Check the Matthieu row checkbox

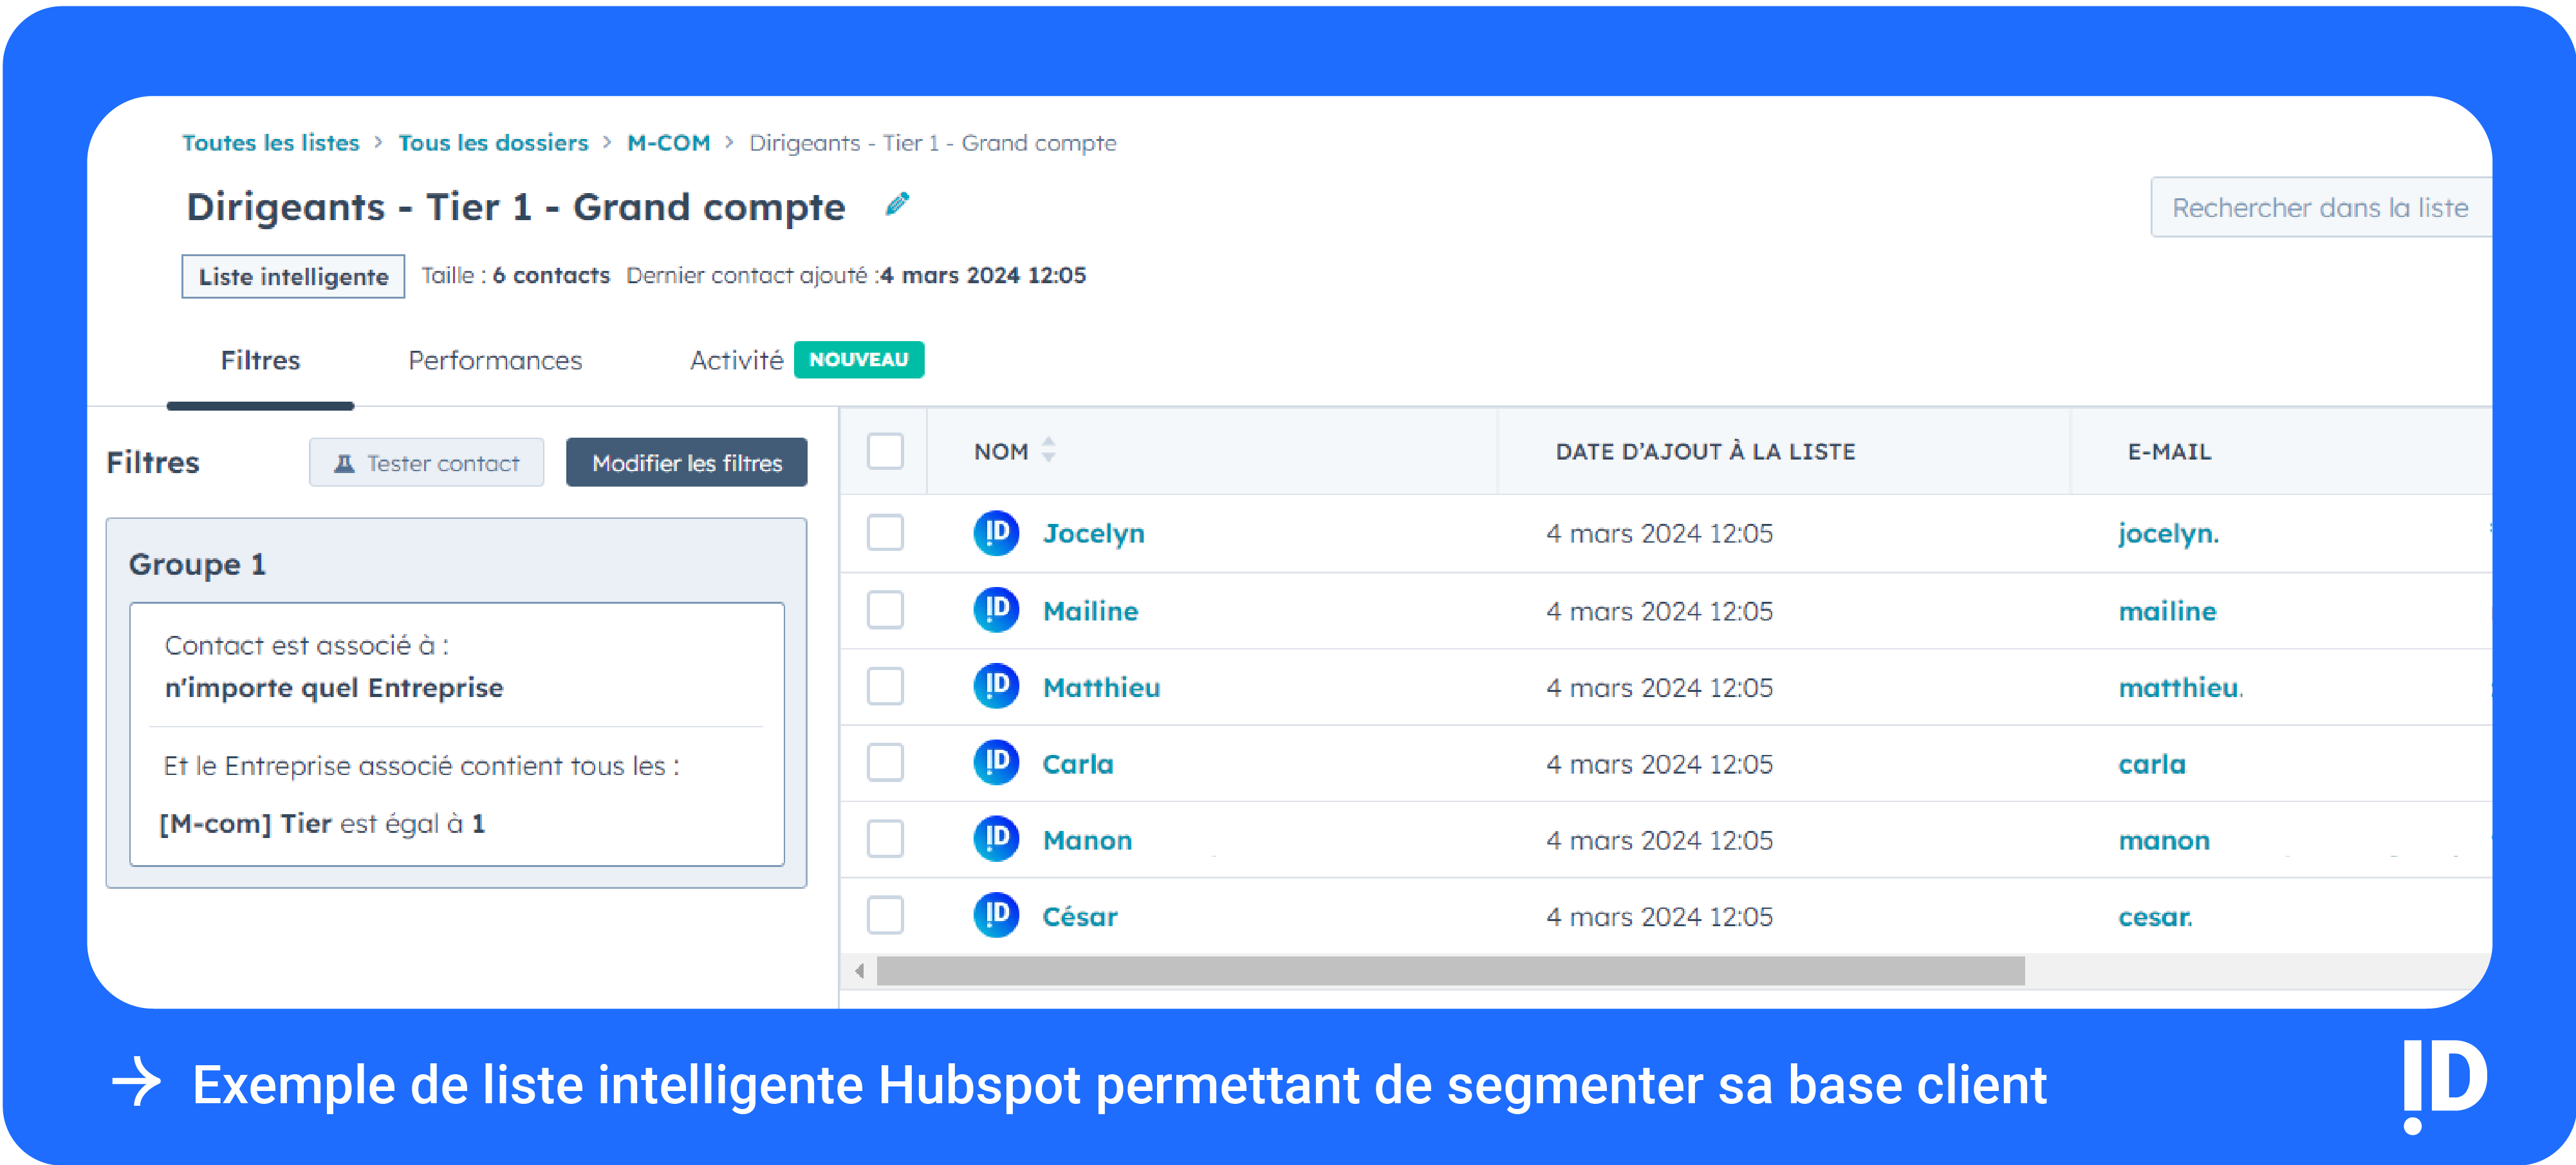coord(885,687)
